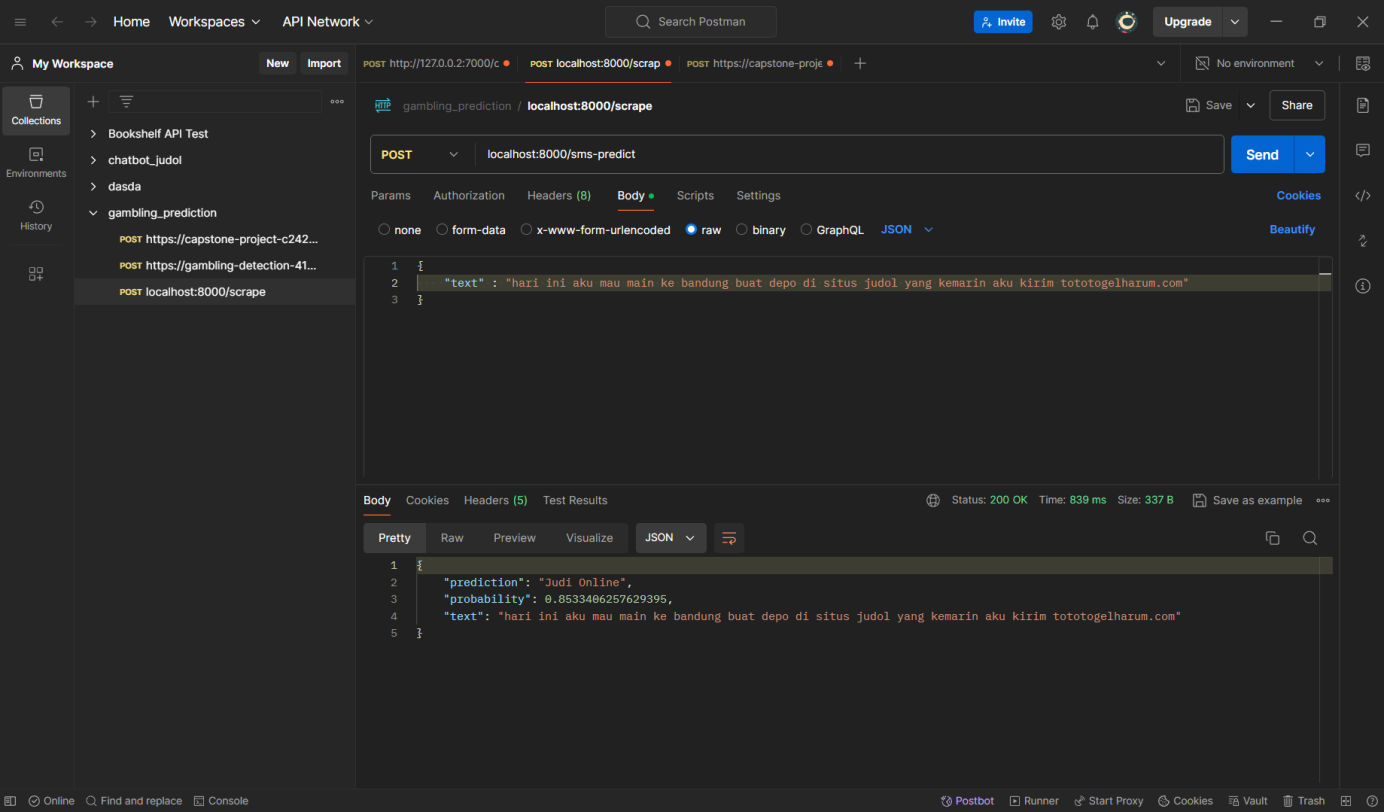Copy the response body
The image size is (1384, 812).
[x=1272, y=538]
